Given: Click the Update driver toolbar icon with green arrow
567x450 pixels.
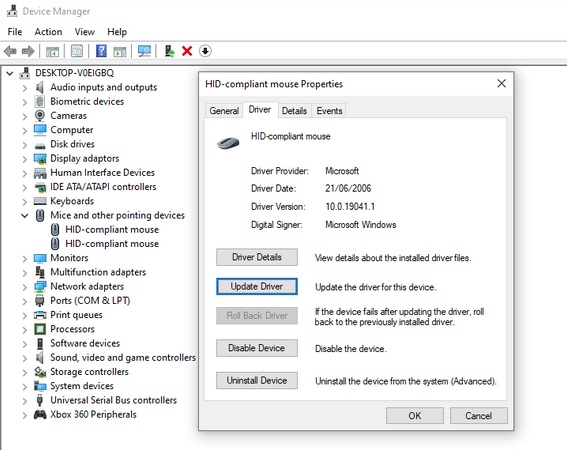Looking at the screenshot, I should click(169, 51).
